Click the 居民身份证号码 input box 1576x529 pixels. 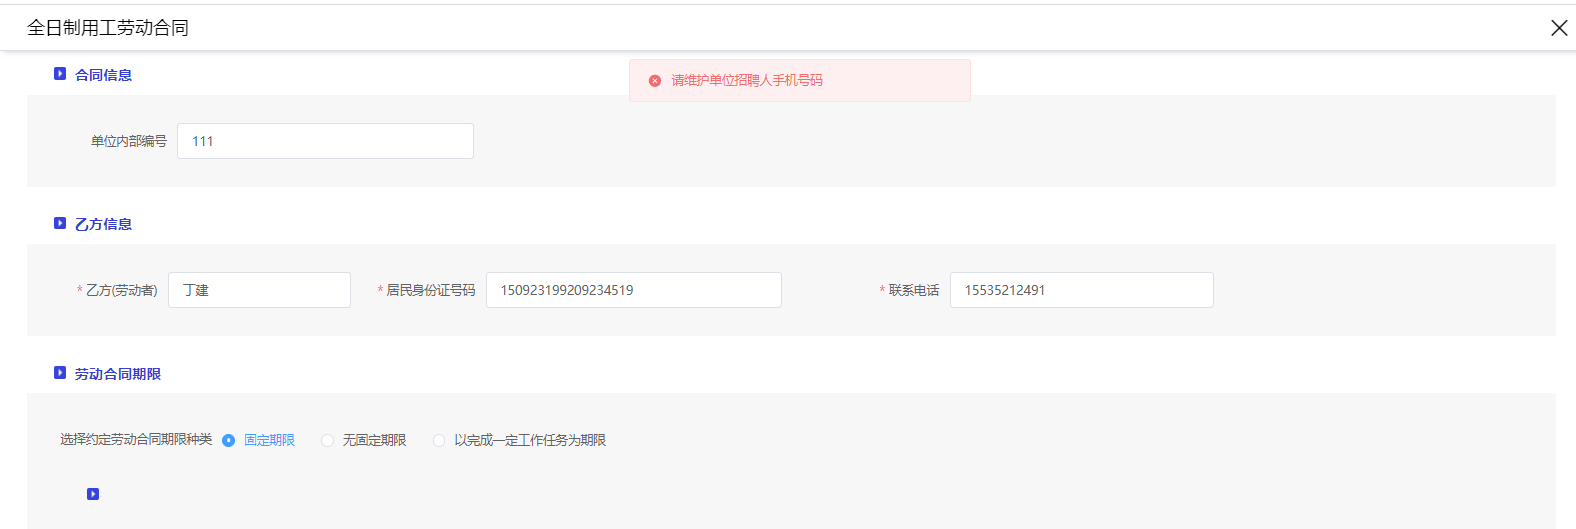pyautogui.click(x=633, y=290)
